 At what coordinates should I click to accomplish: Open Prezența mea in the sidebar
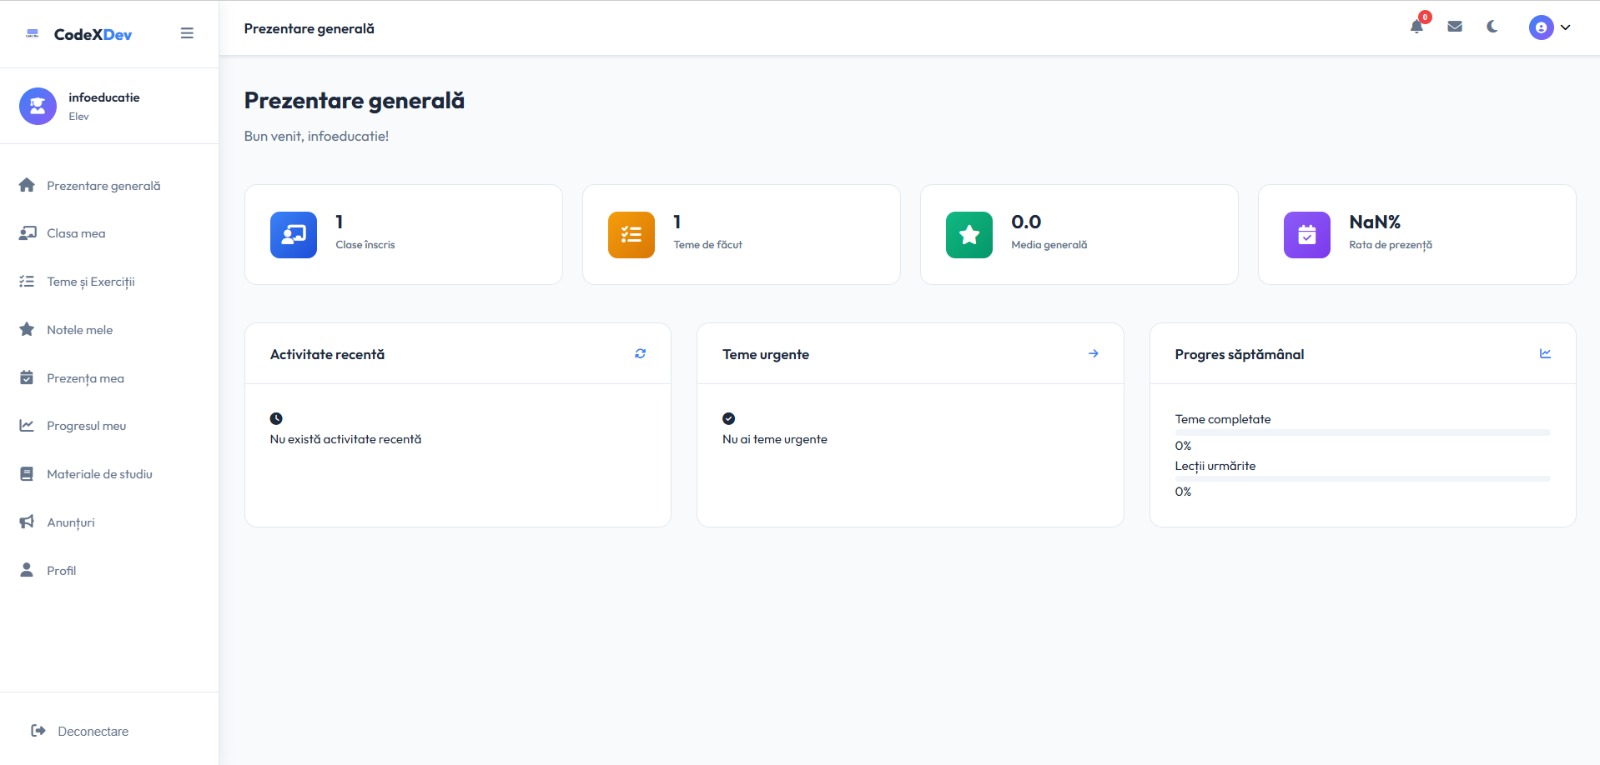[x=109, y=378]
